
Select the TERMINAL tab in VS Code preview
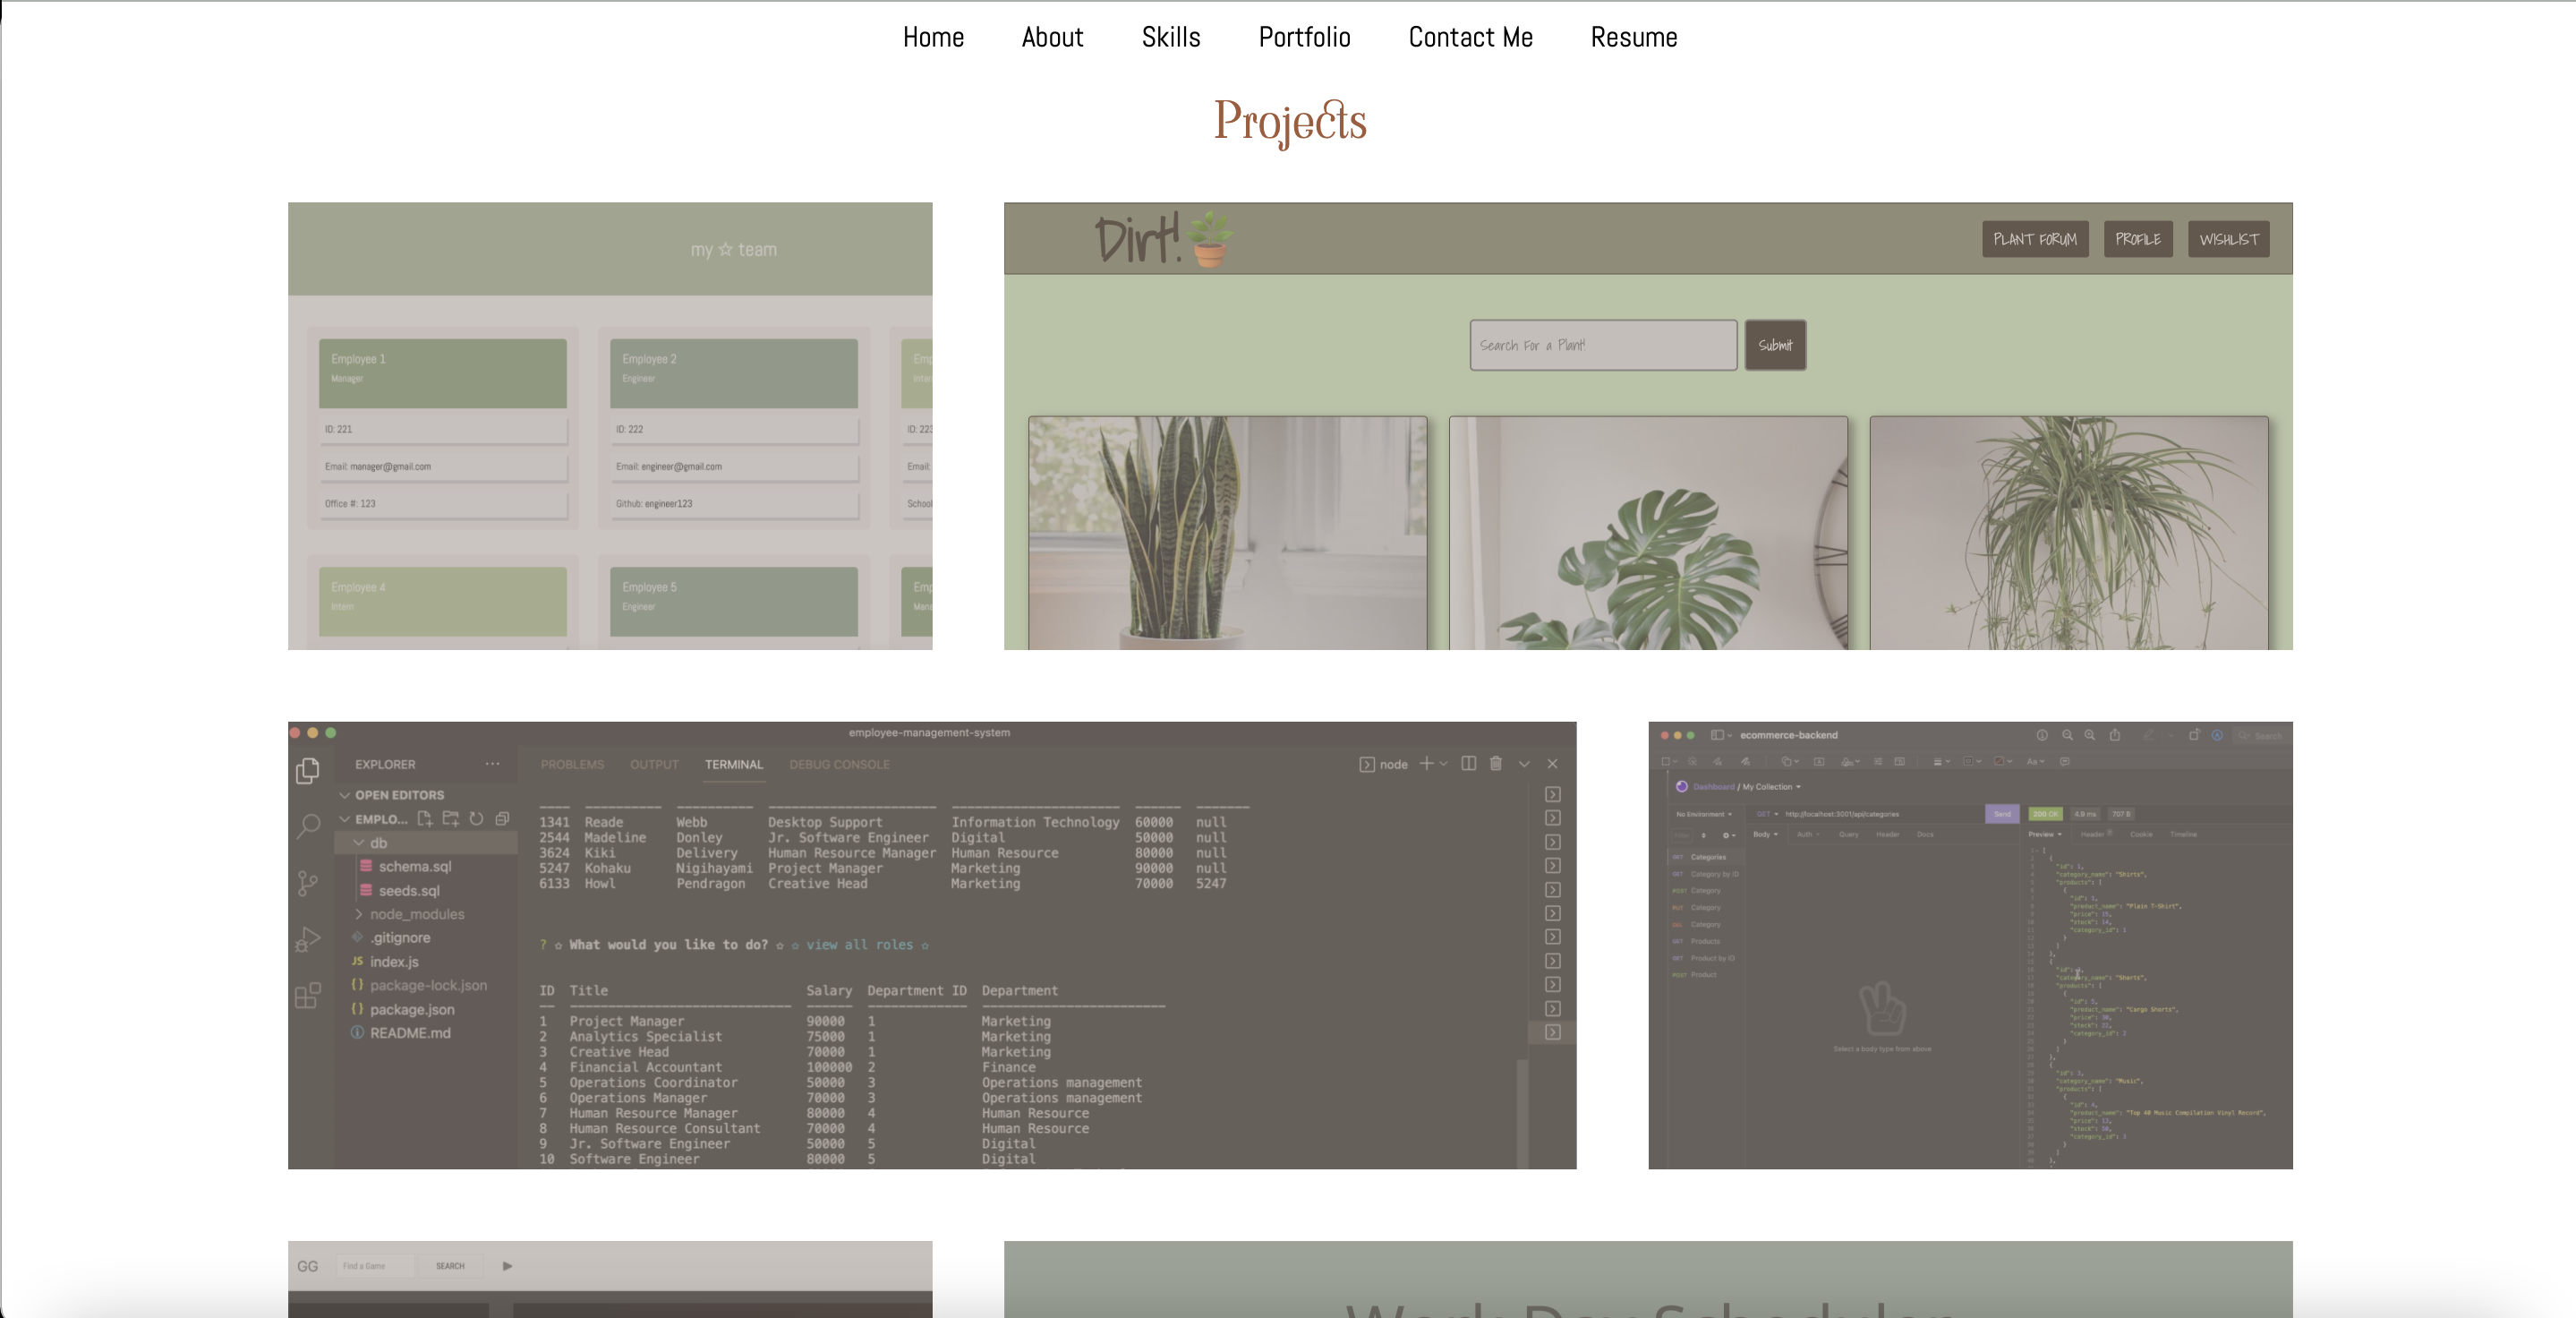733,764
